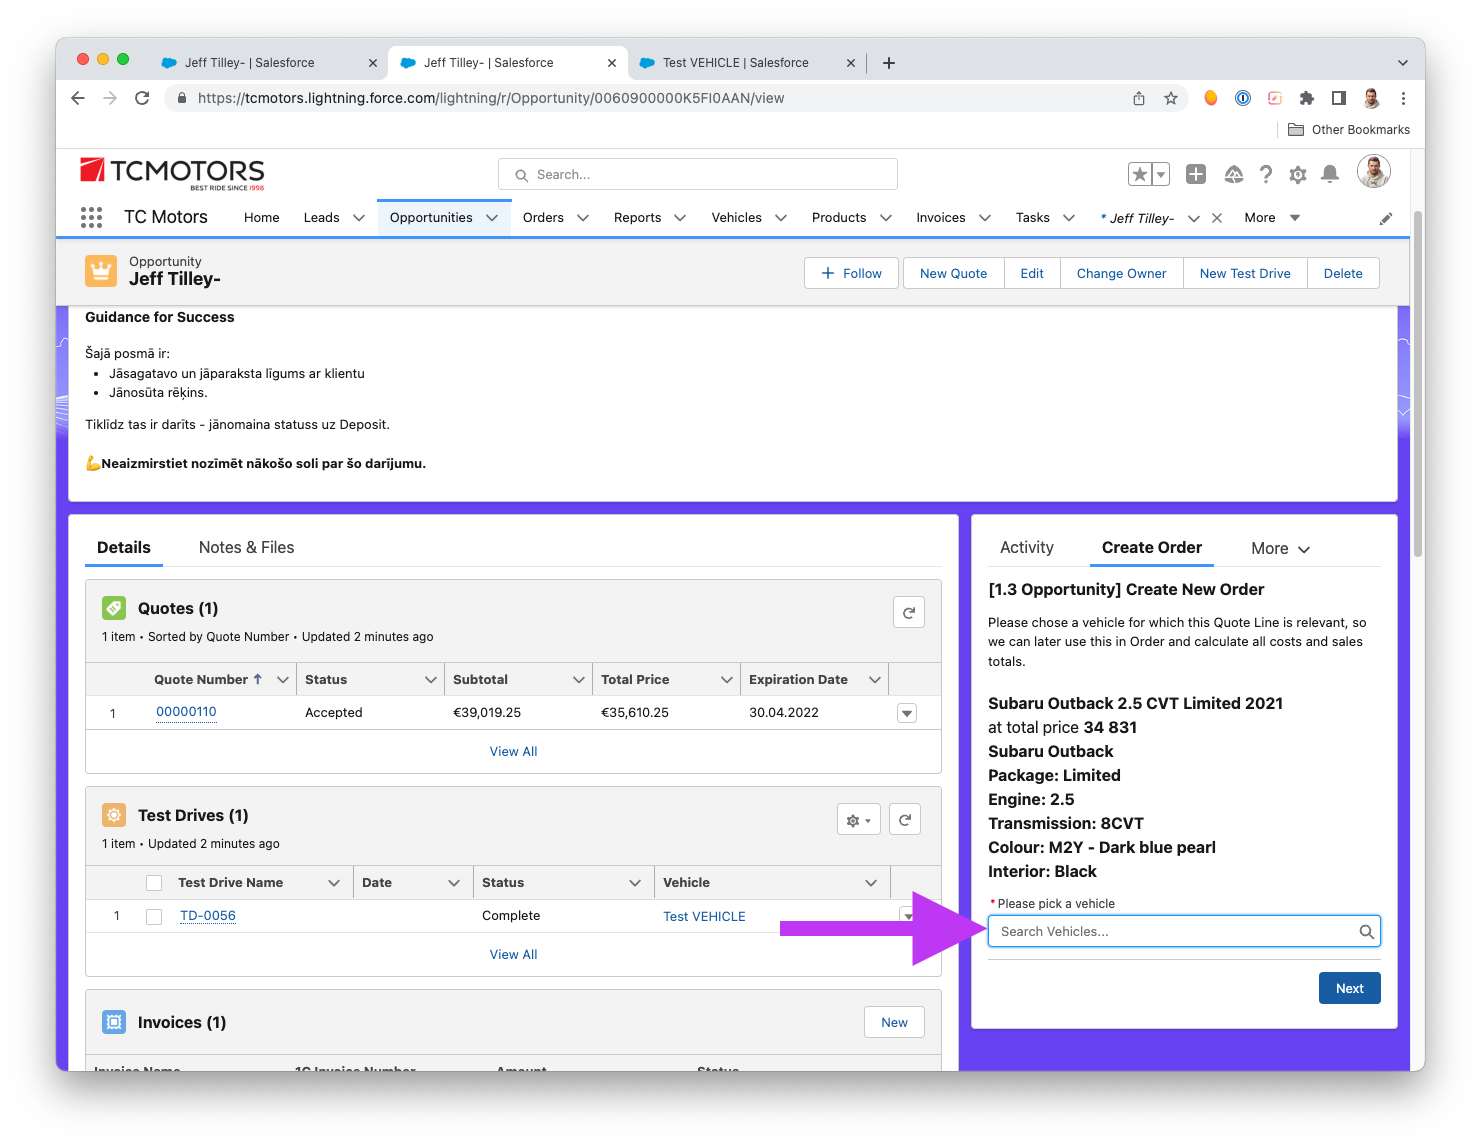This screenshot has height=1145, width=1481.
Task: Refresh the Test Drives related list
Action: (905, 820)
